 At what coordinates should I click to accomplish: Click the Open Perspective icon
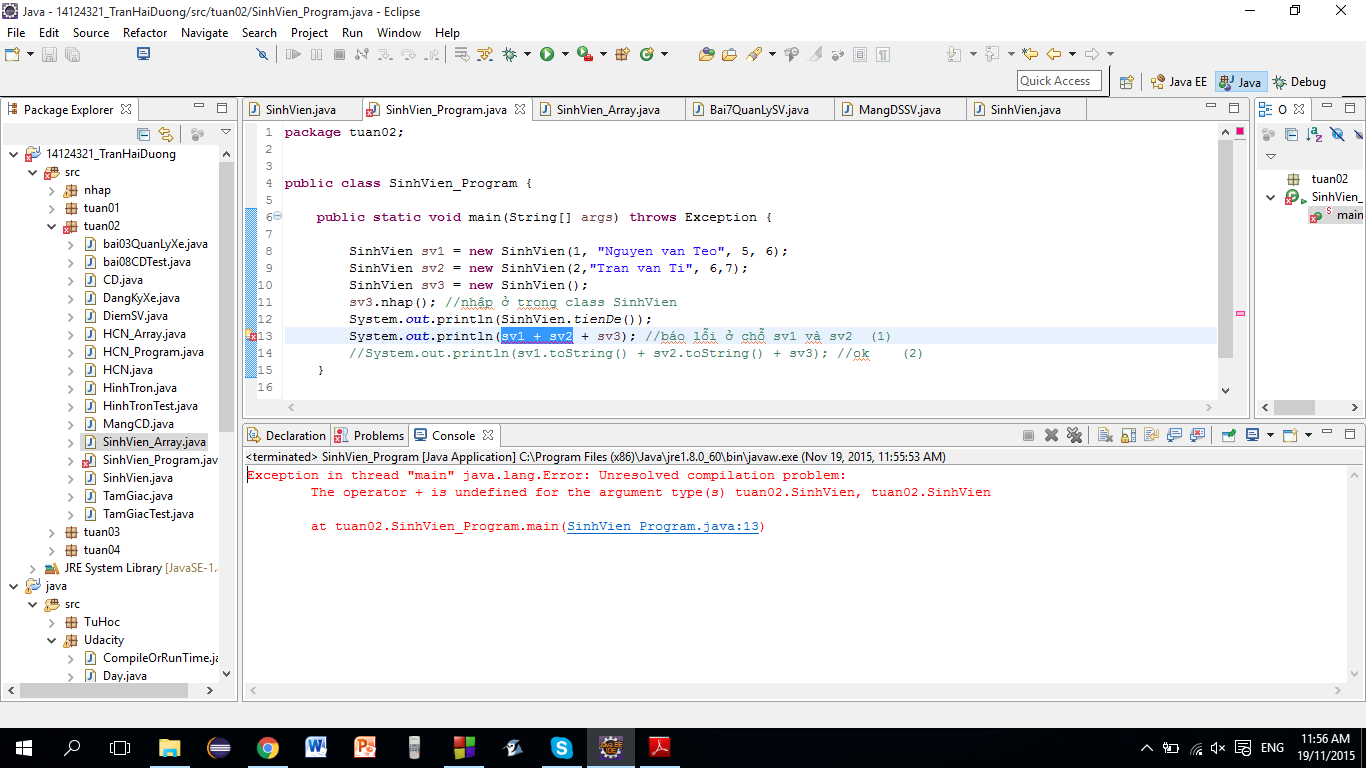click(1126, 82)
